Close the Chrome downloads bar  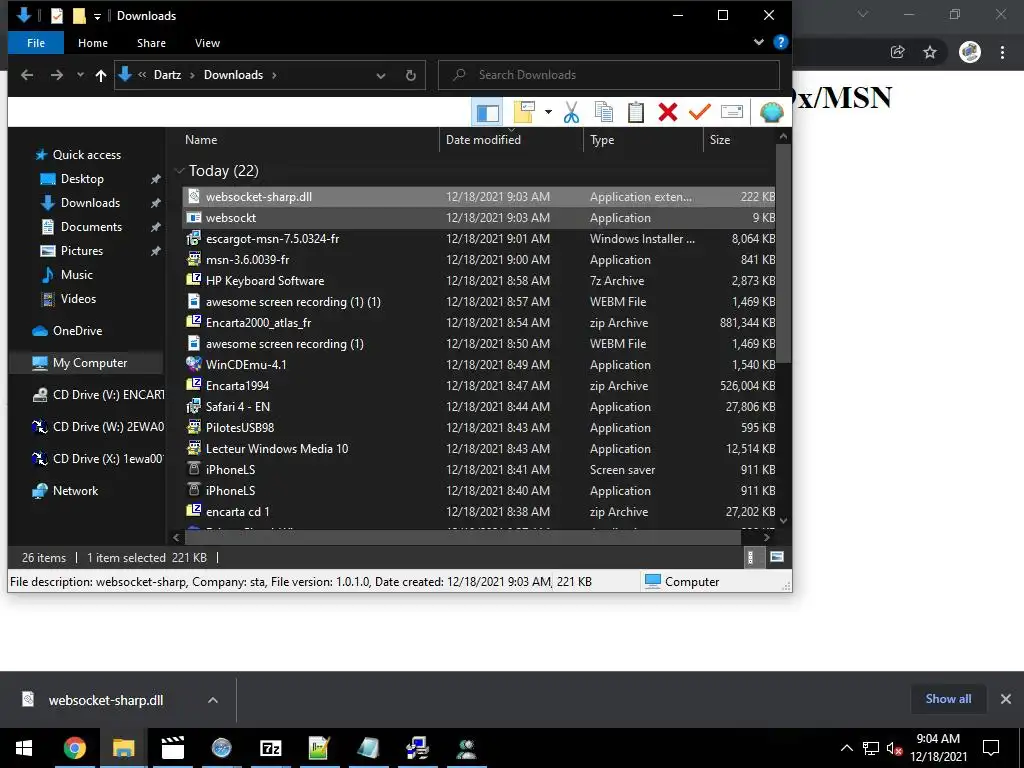(1006, 699)
